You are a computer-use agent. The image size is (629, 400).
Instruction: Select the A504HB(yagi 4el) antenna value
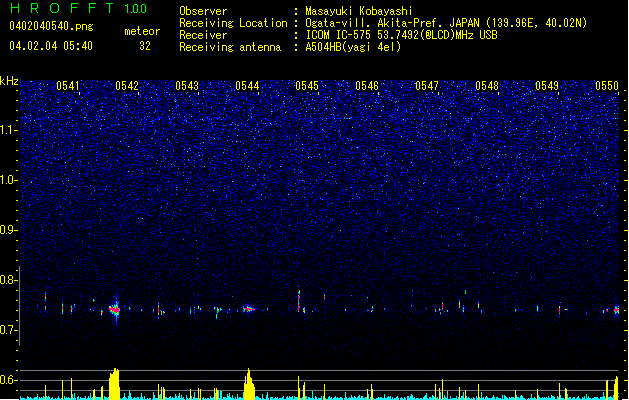click(x=353, y=47)
